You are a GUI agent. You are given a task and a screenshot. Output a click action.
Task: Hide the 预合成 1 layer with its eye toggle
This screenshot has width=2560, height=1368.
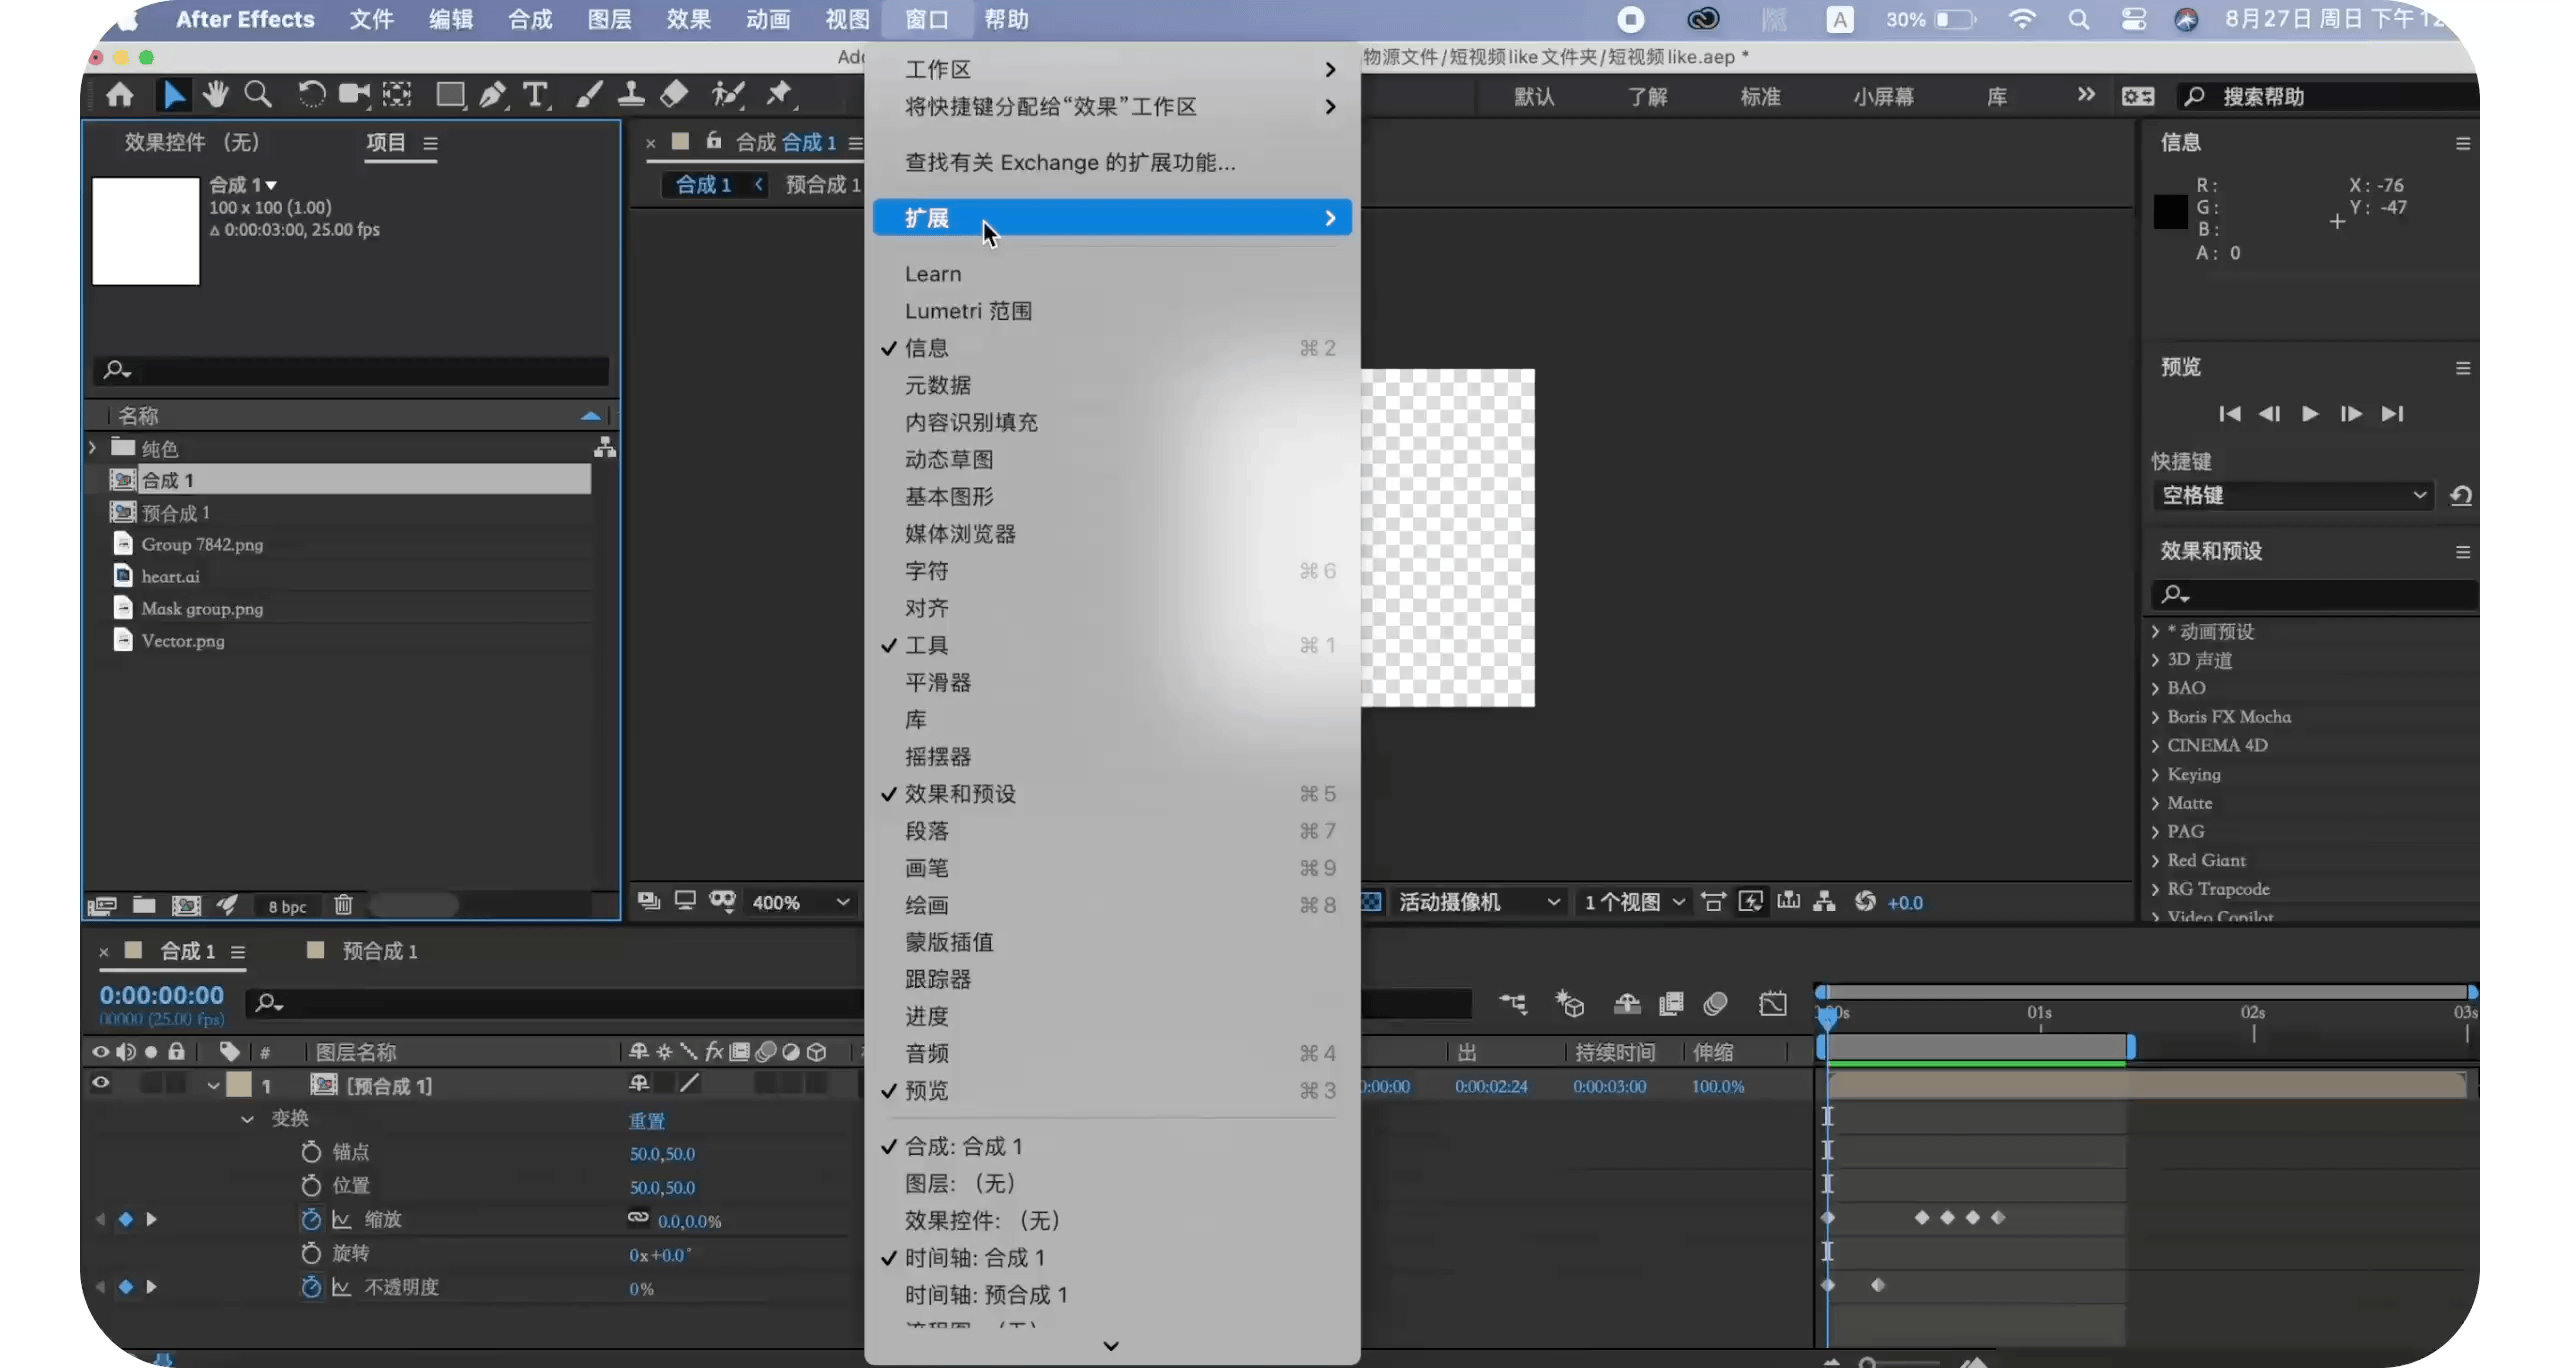pos(100,1085)
